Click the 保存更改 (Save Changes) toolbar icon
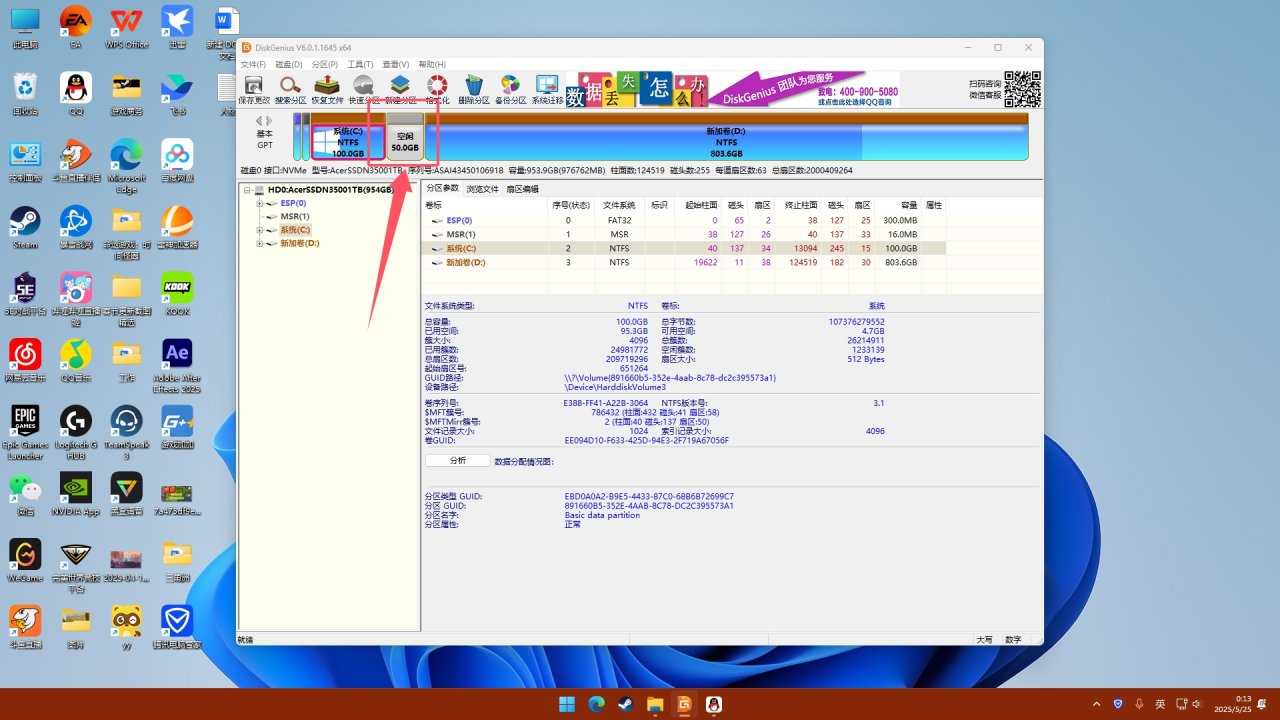This screenshot has width=1280, height=720. click(x=255, y=90)
